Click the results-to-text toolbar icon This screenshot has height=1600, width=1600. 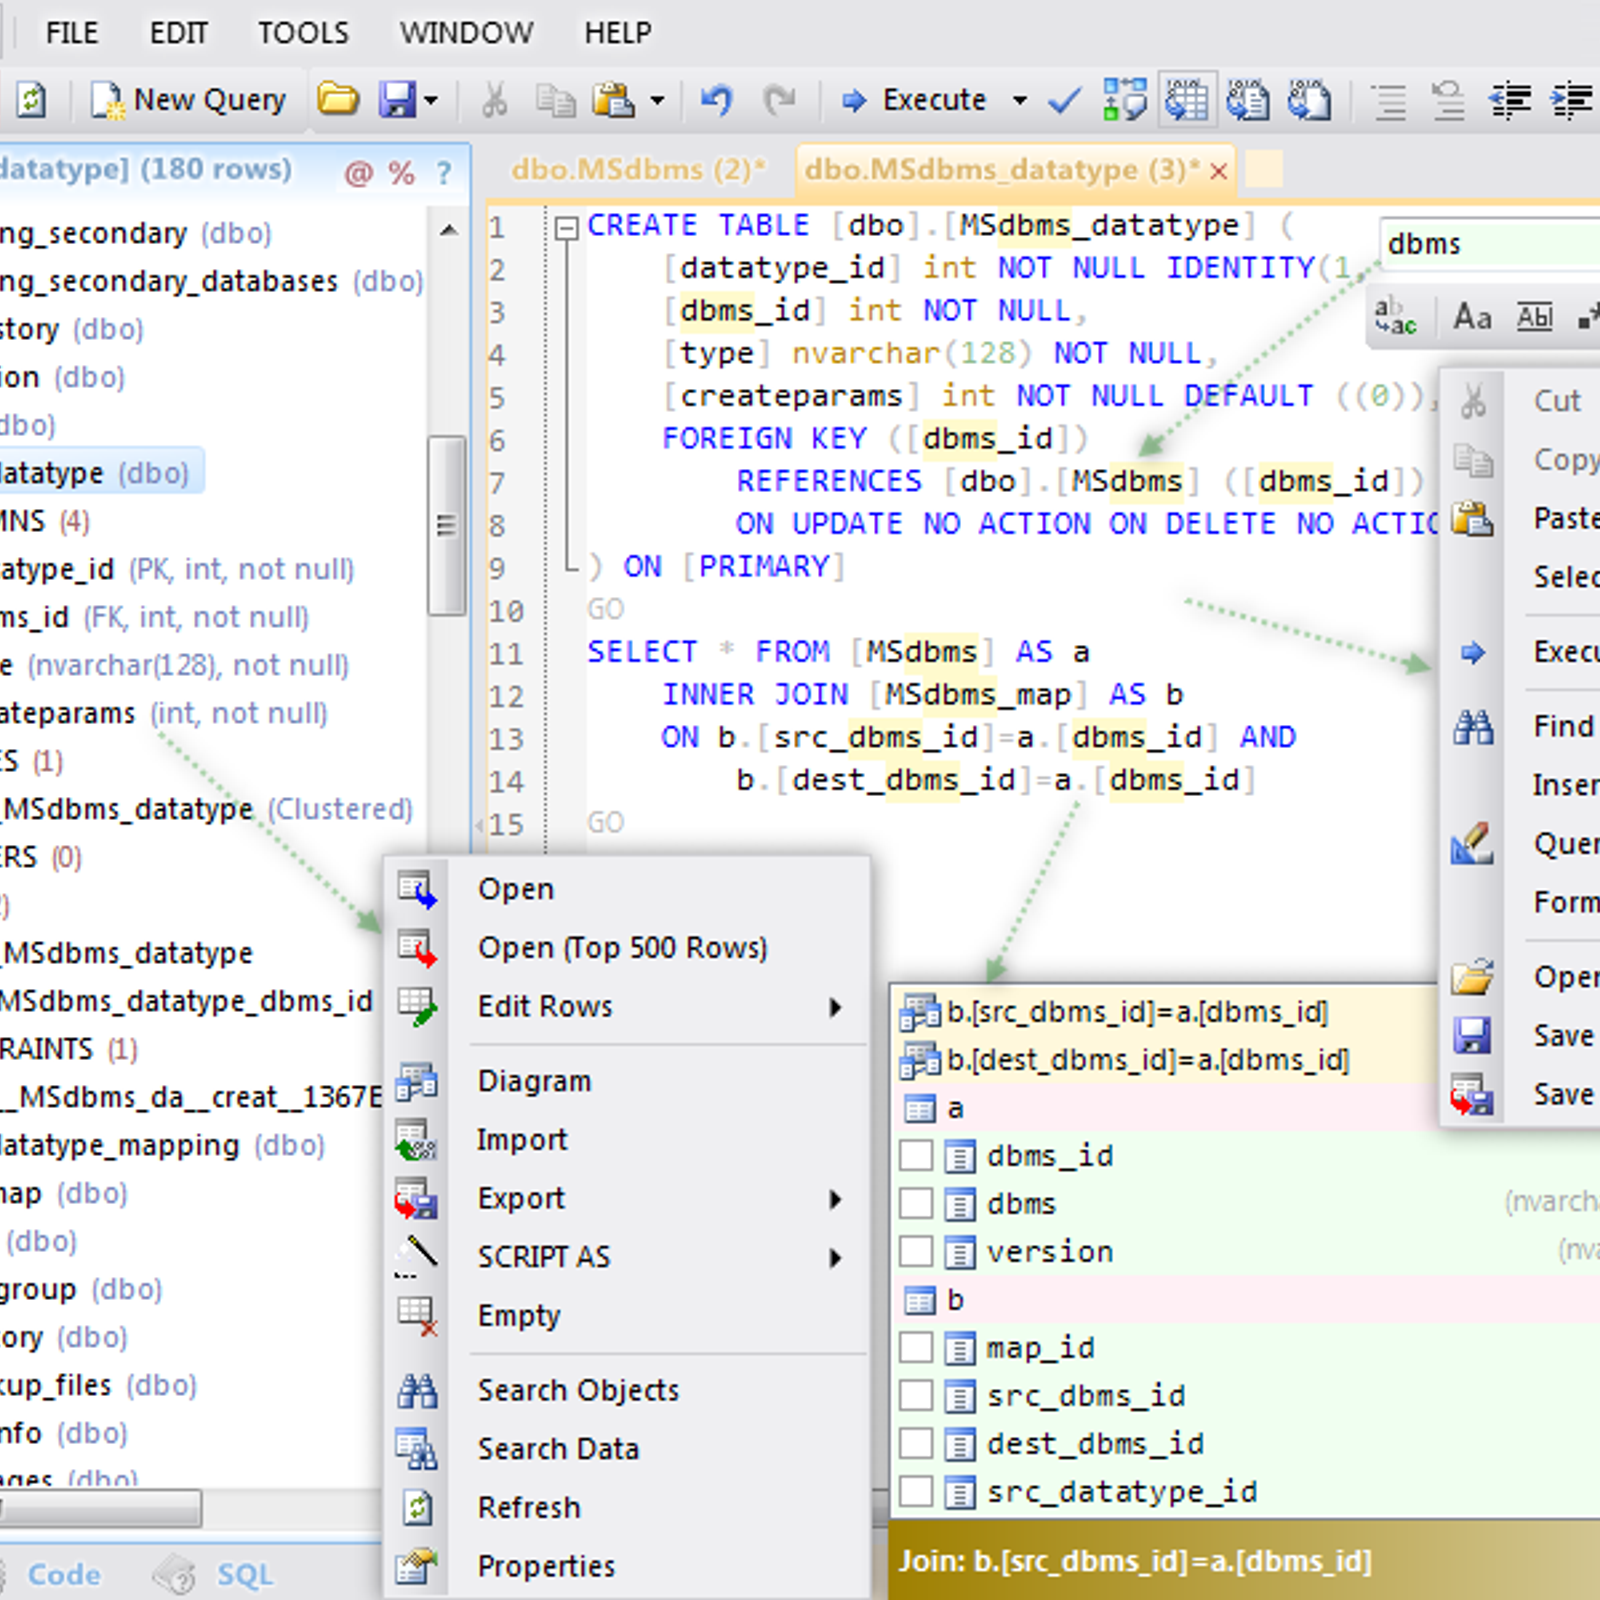pos(1248,100)
